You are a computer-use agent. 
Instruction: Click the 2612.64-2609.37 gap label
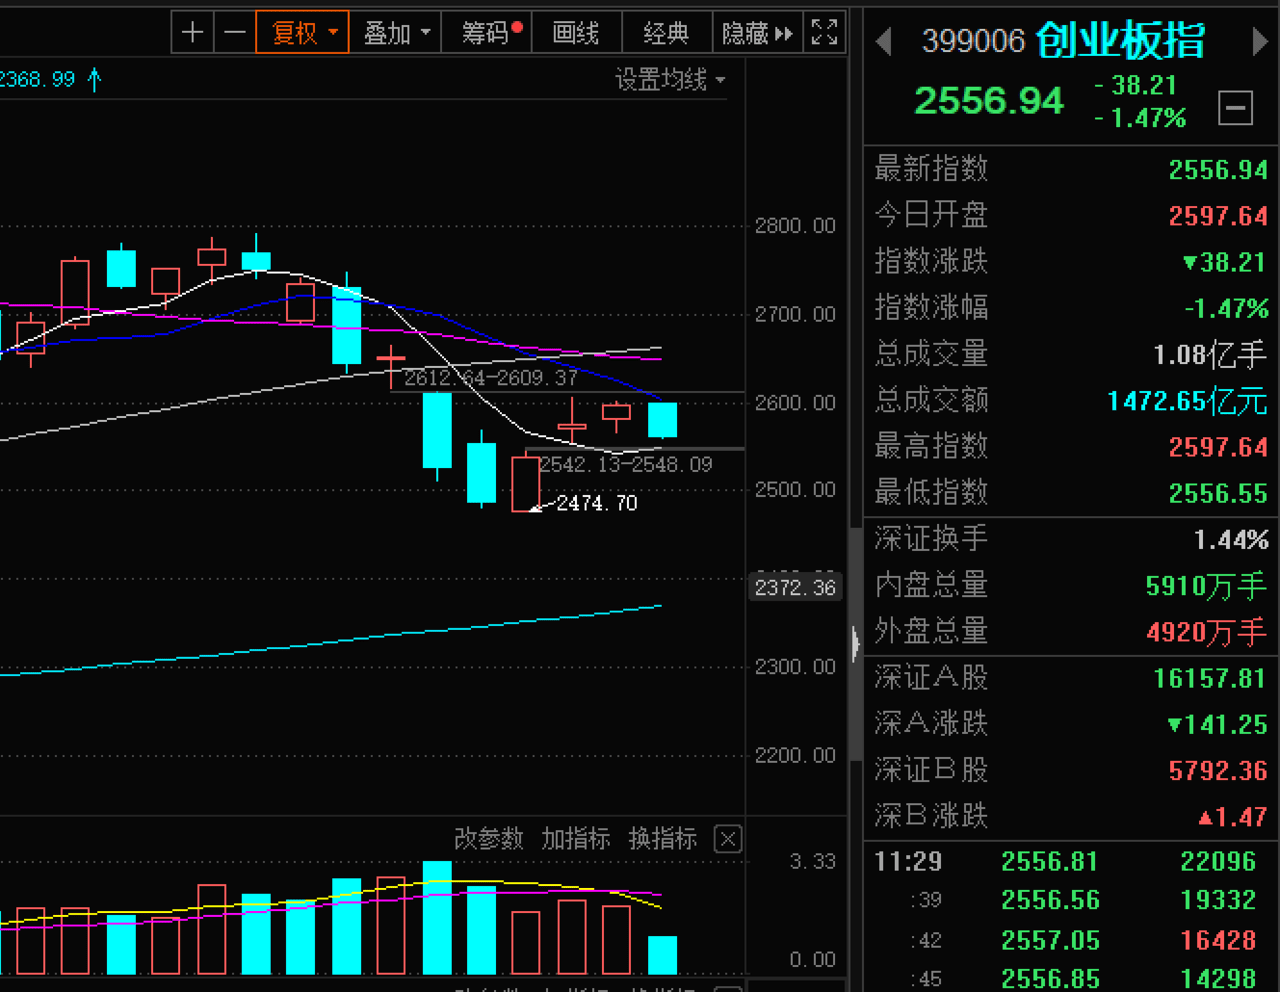click(x=490, y=377)
